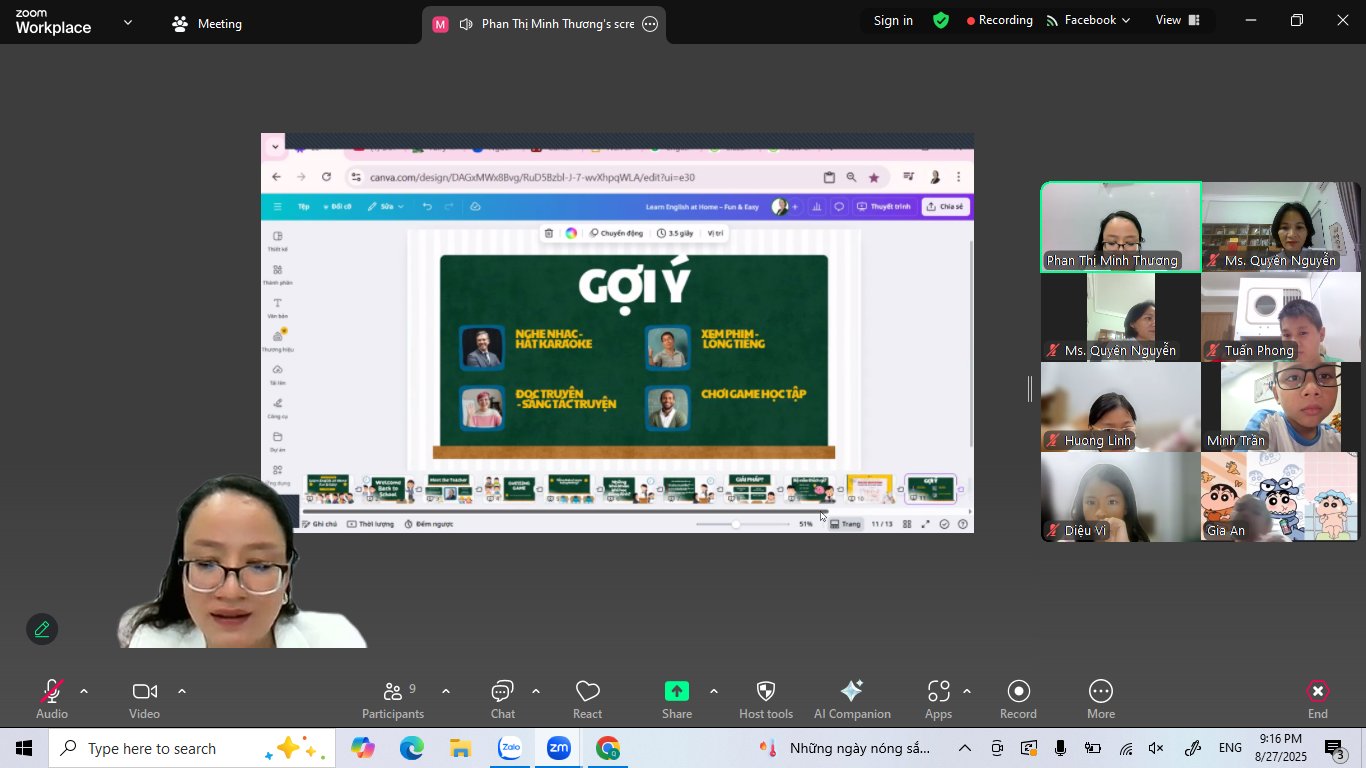Start sharing with the green Share button
This screenshot has width=1366, height=768.
point(677,691)
